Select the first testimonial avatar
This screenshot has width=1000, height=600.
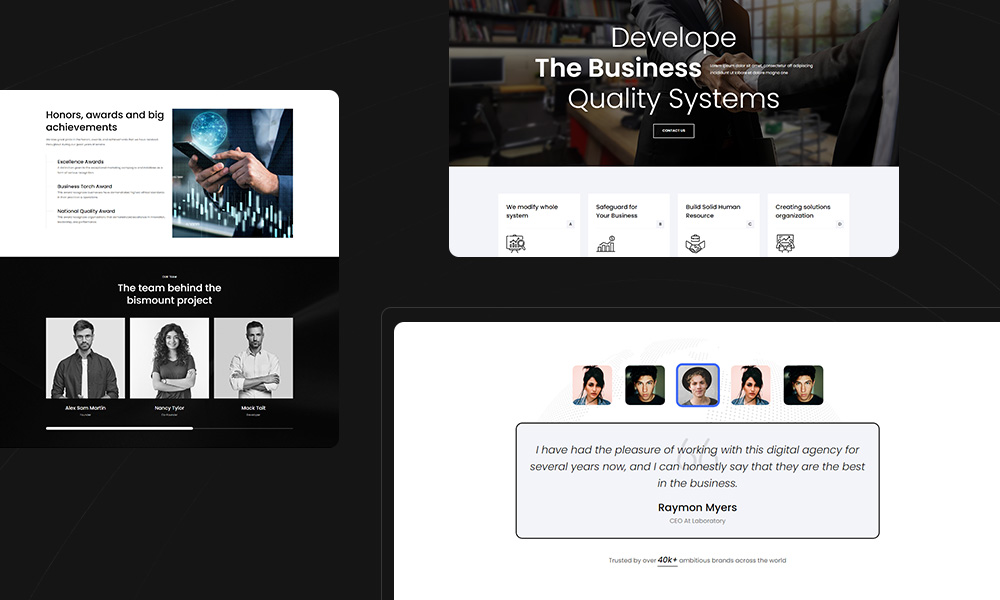592,385
